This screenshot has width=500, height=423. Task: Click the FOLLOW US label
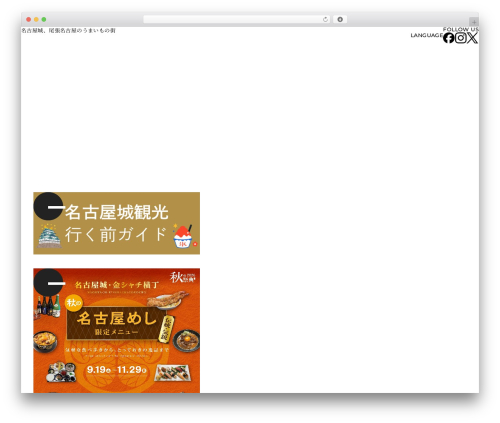coord(461,29)
